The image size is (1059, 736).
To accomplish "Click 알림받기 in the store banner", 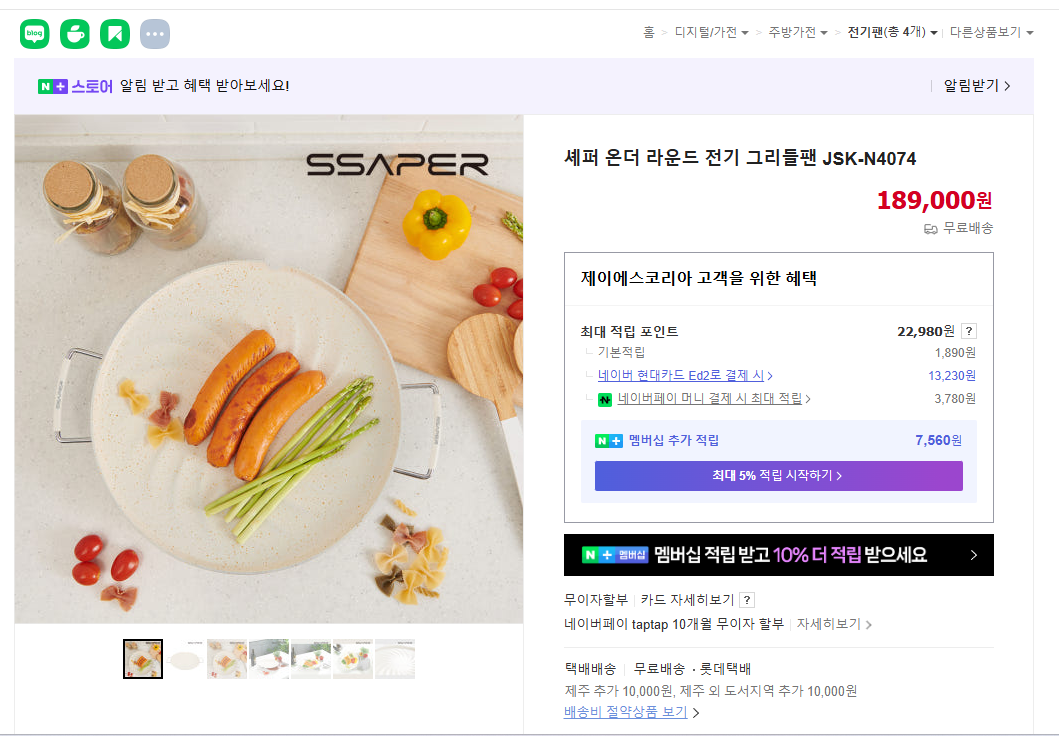I will [x=977, y=86].
